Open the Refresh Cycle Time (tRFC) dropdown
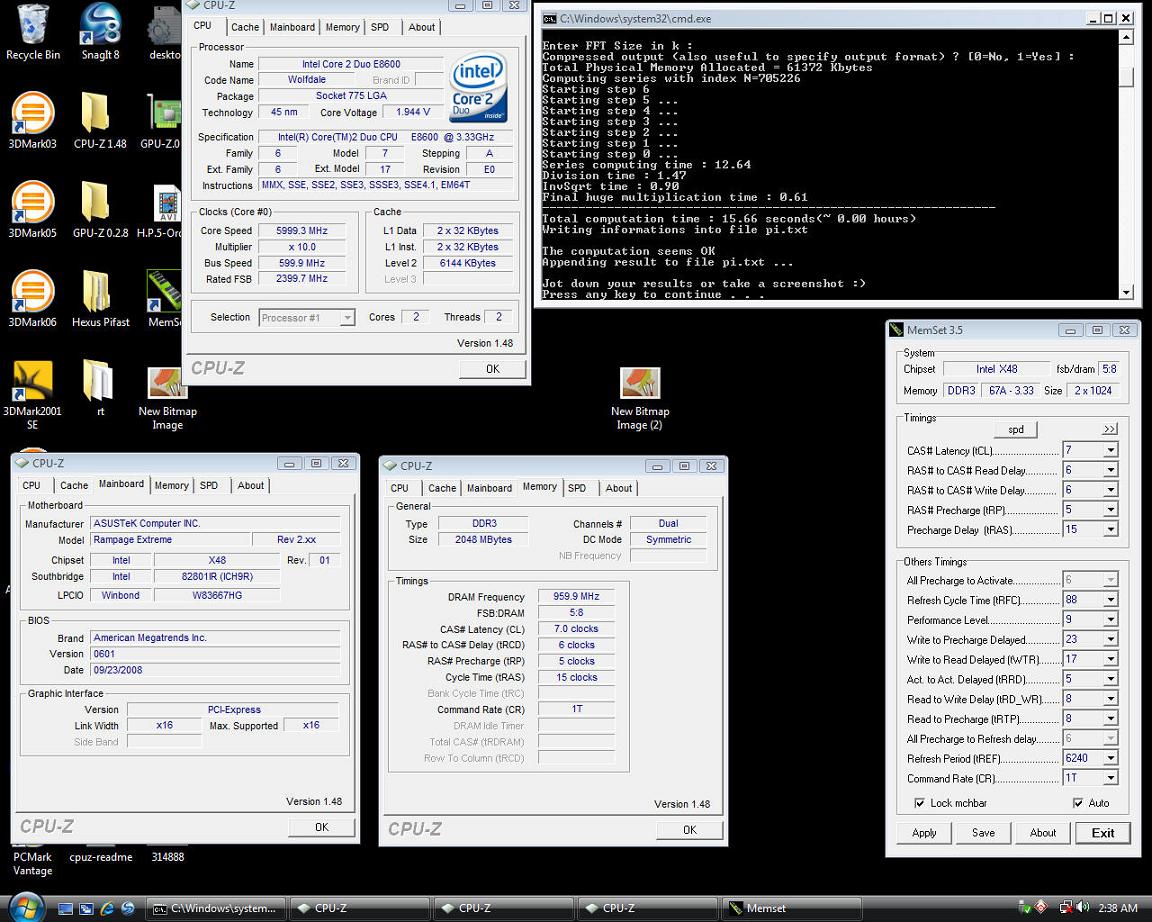Image resolution: width=1152 pixels, height=922 pixels. 1111,599
